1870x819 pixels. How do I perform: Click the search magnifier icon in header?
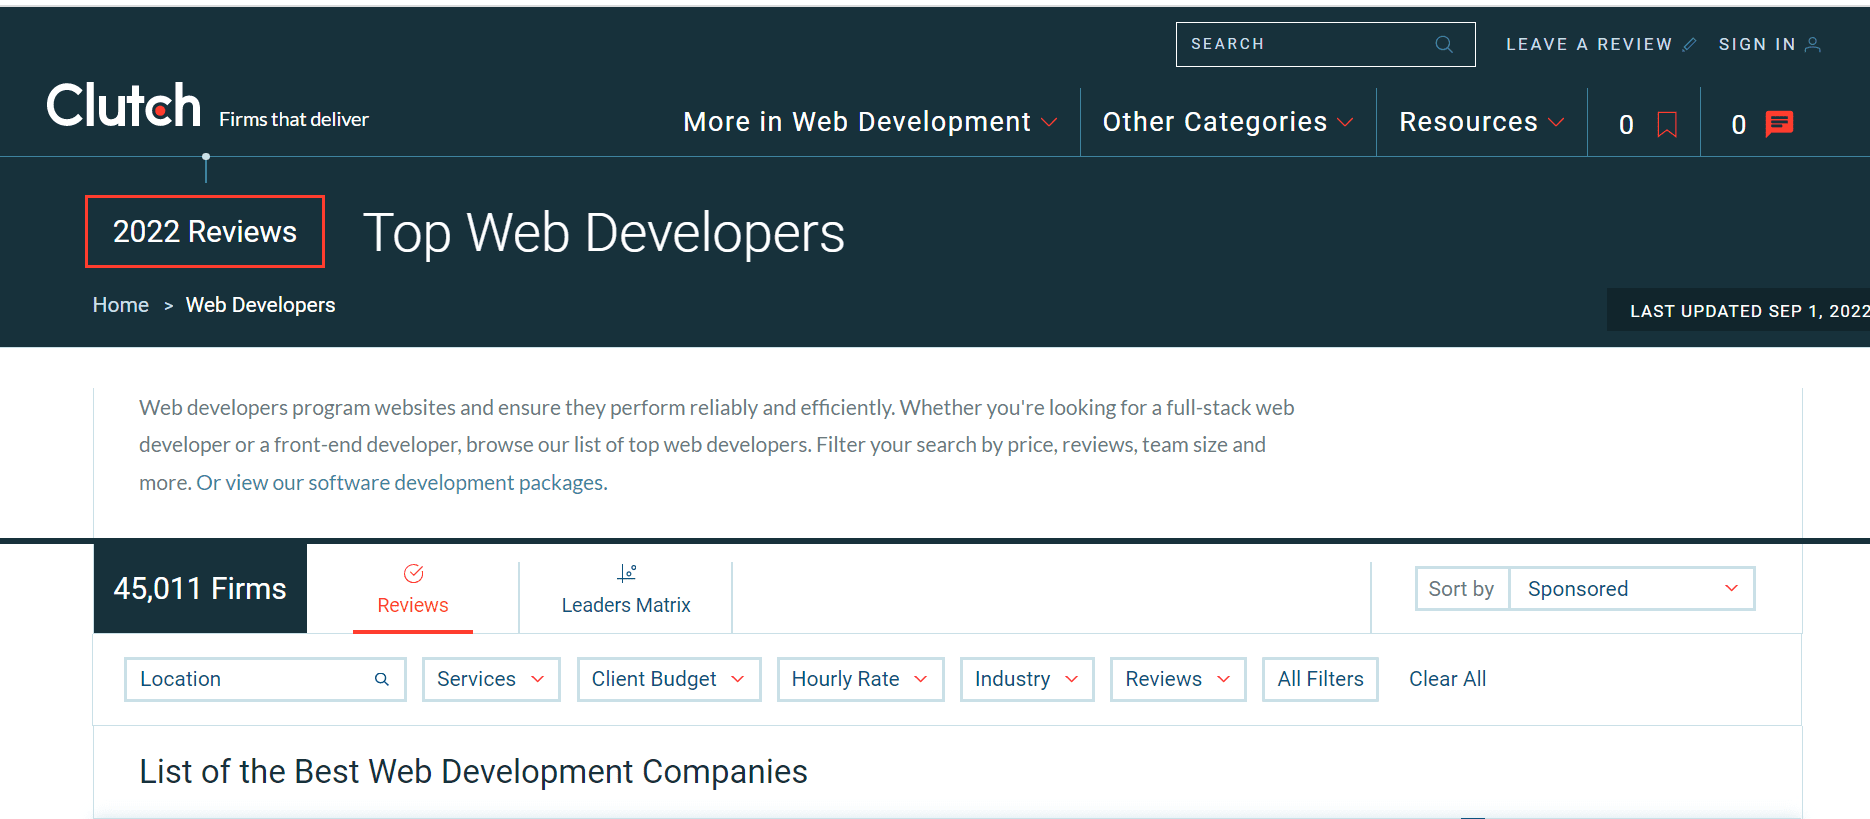[x=1443, y=44]
